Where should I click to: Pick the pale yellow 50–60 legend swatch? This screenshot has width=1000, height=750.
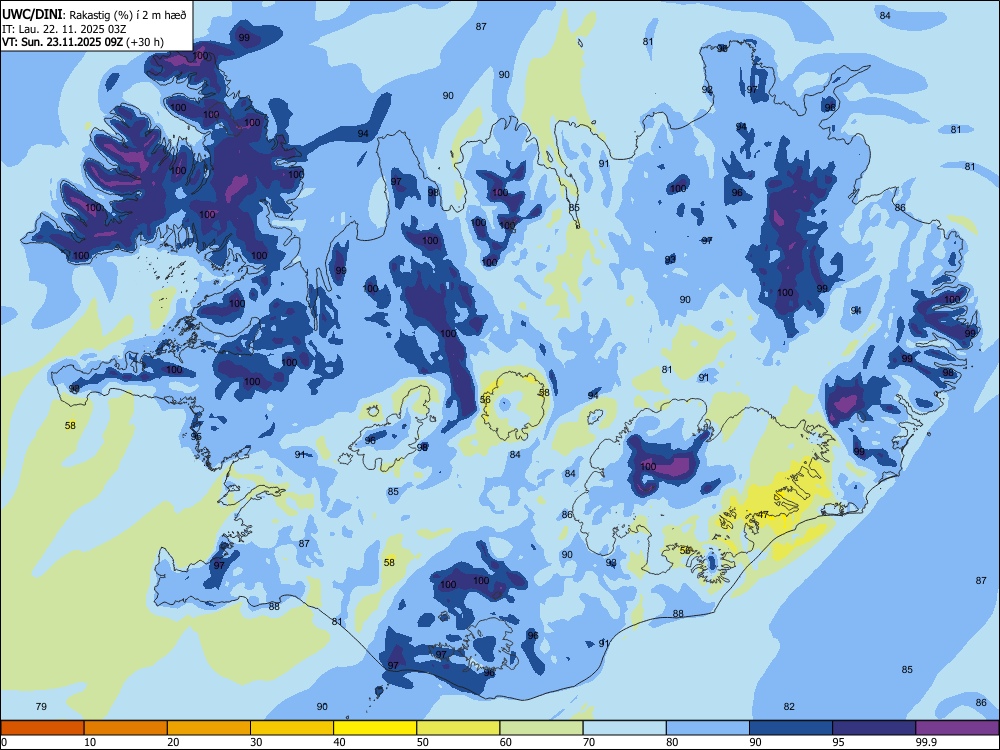[459, 728]
